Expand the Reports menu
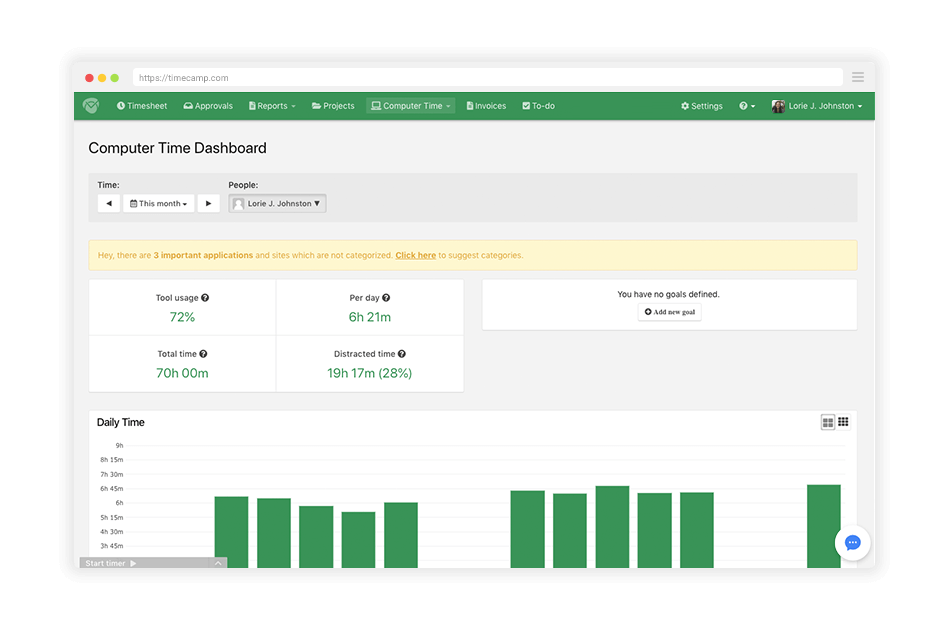 click(272, 106)
